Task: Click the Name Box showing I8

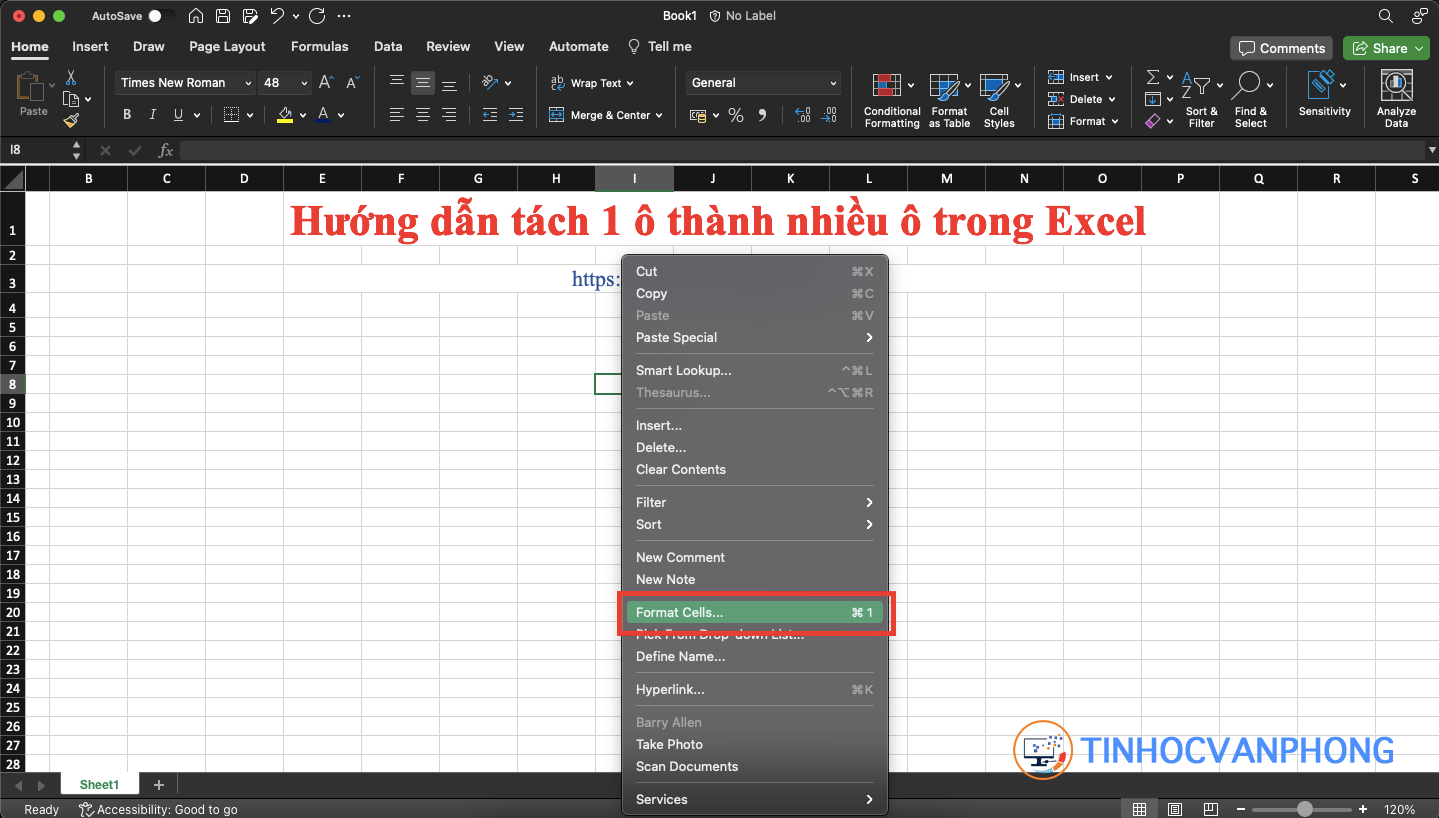Action: click(x=37, y=150)
